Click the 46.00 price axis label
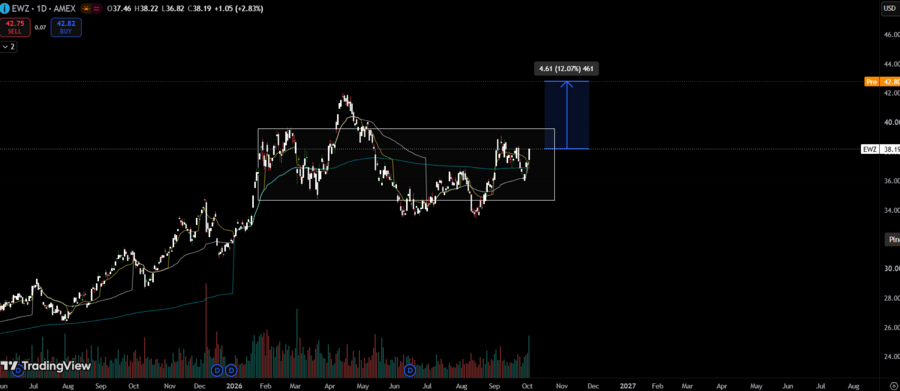Screen dimensions: 900x391 (x=891, y=34)
